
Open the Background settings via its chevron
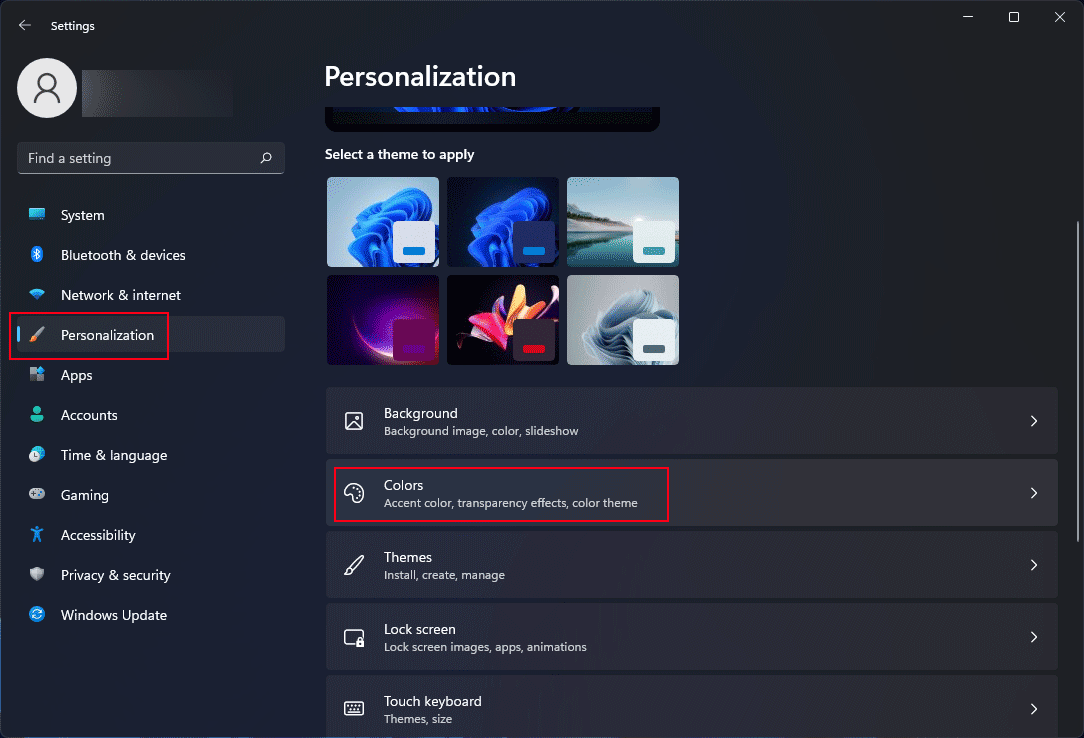click(x=1034, y=421)
